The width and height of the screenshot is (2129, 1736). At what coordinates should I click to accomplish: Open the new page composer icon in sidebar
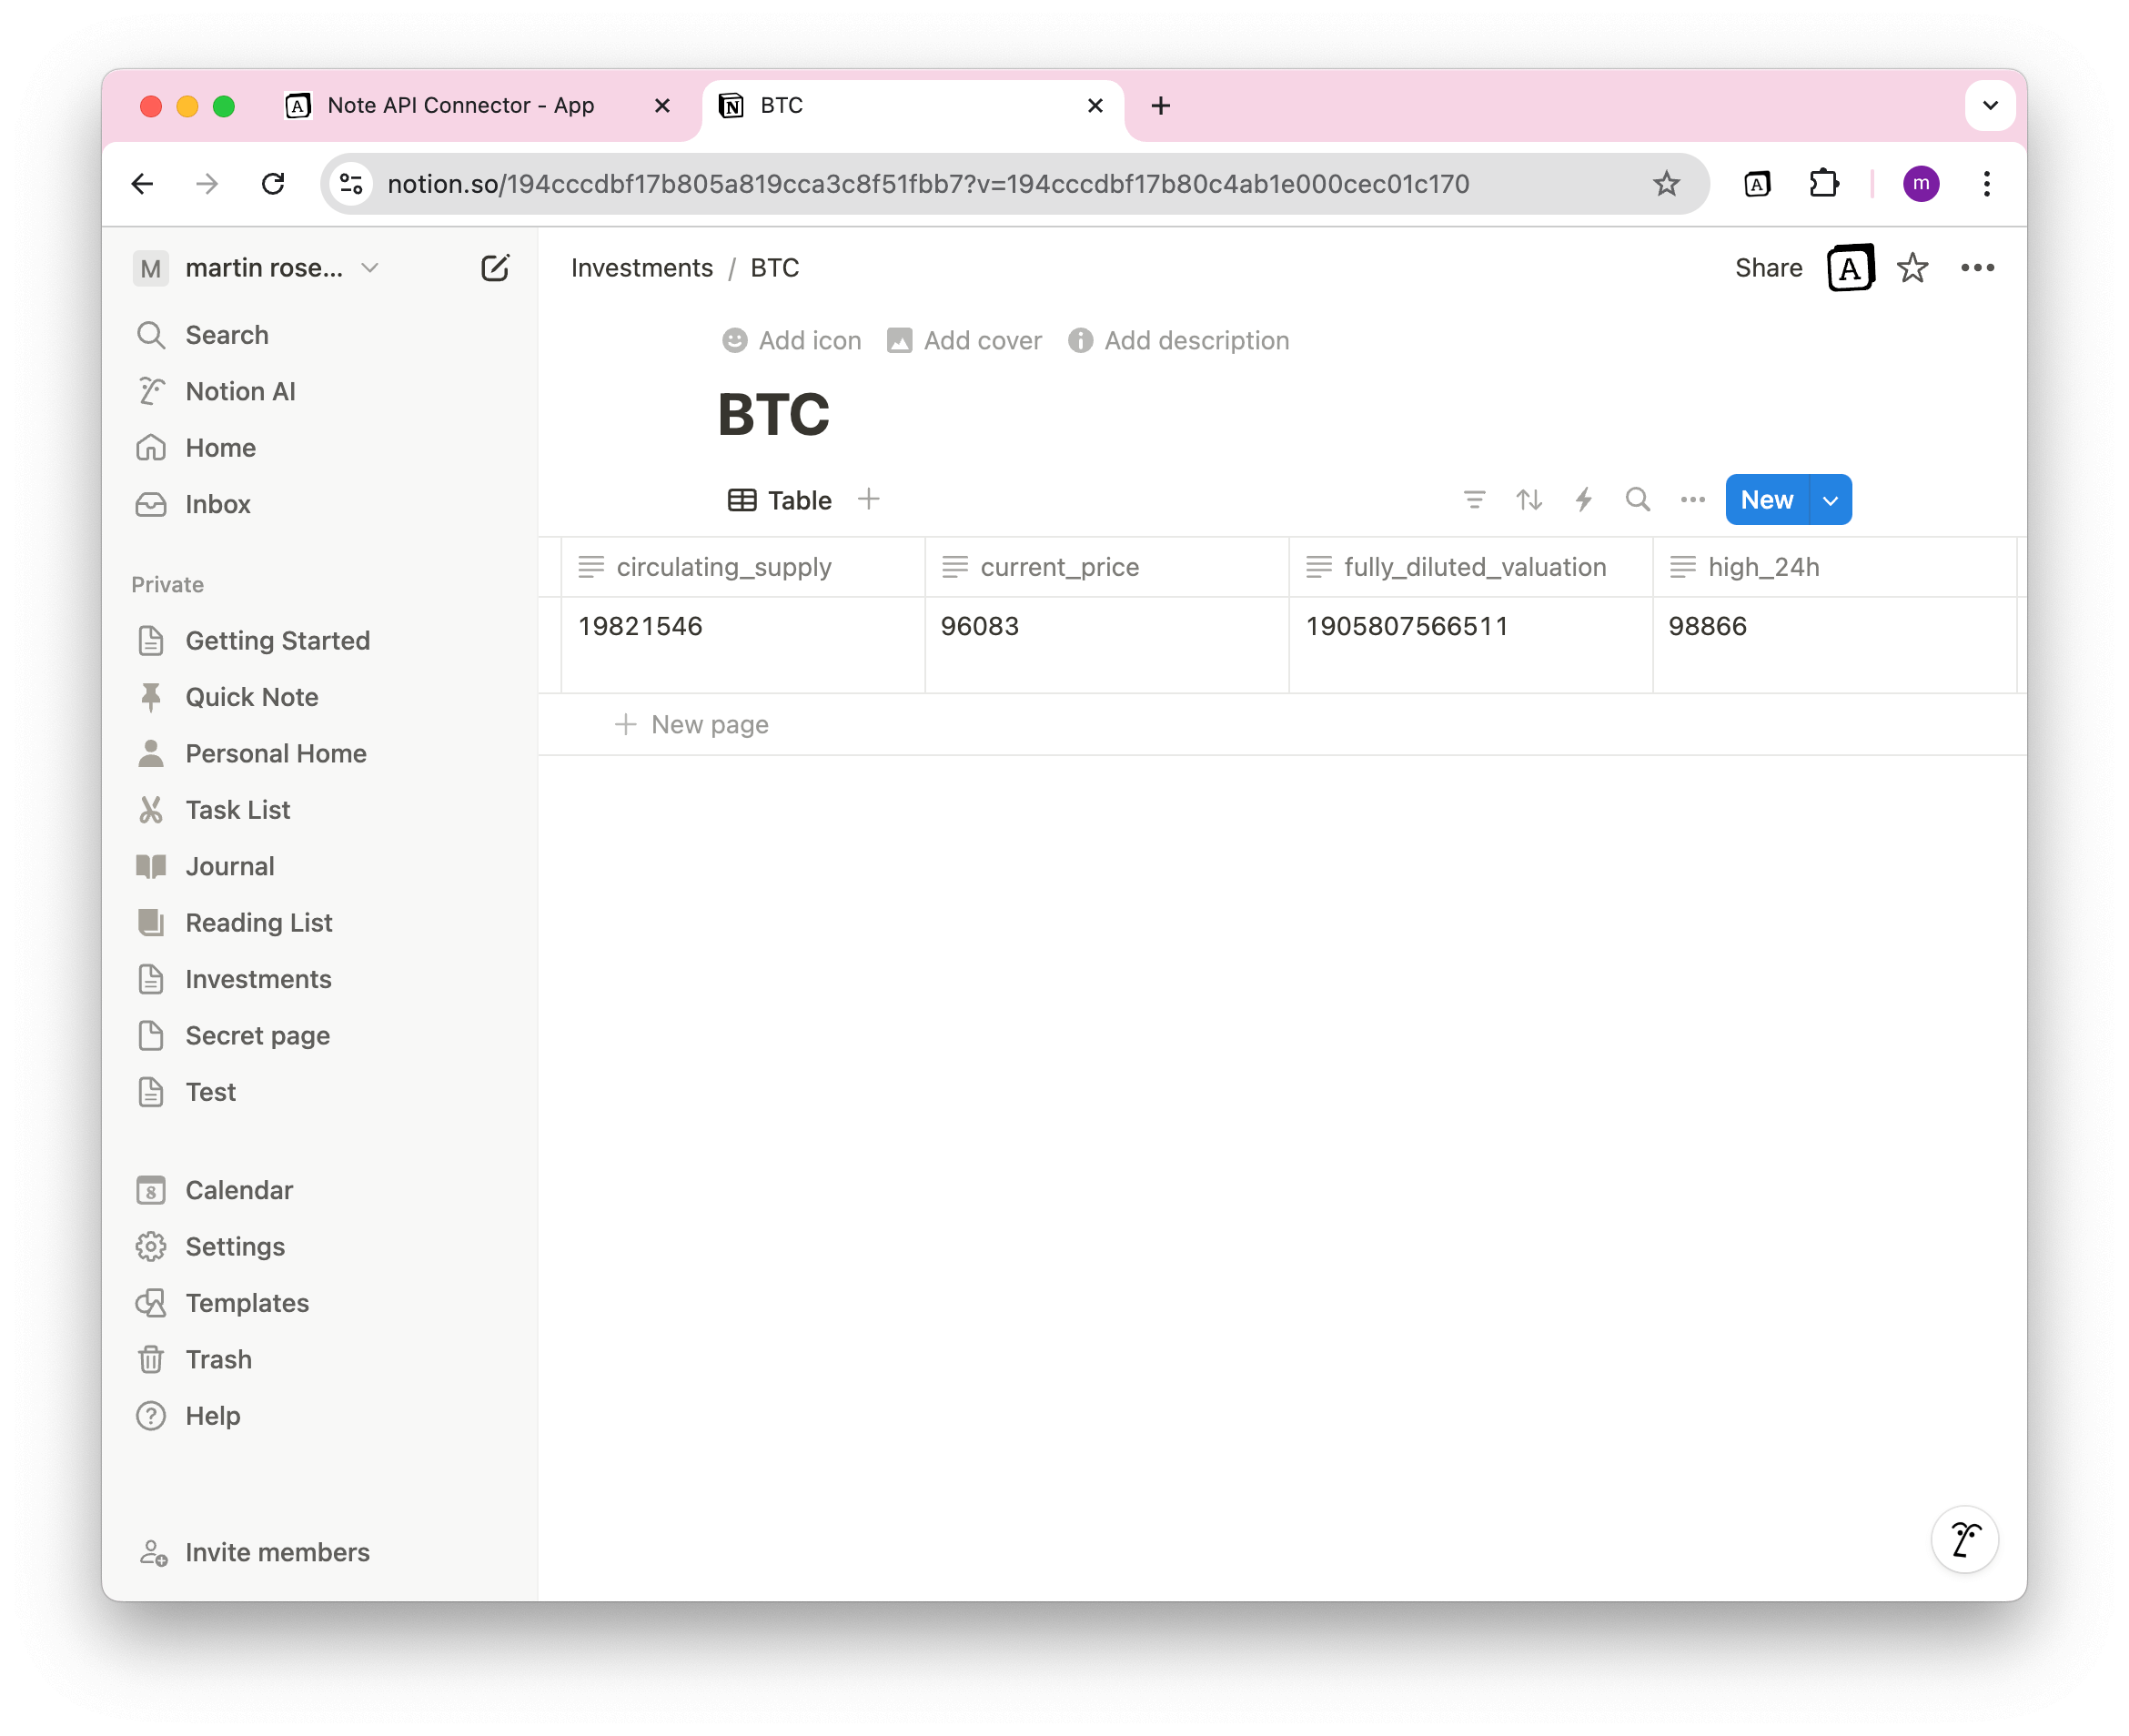[x=495, y=267]
